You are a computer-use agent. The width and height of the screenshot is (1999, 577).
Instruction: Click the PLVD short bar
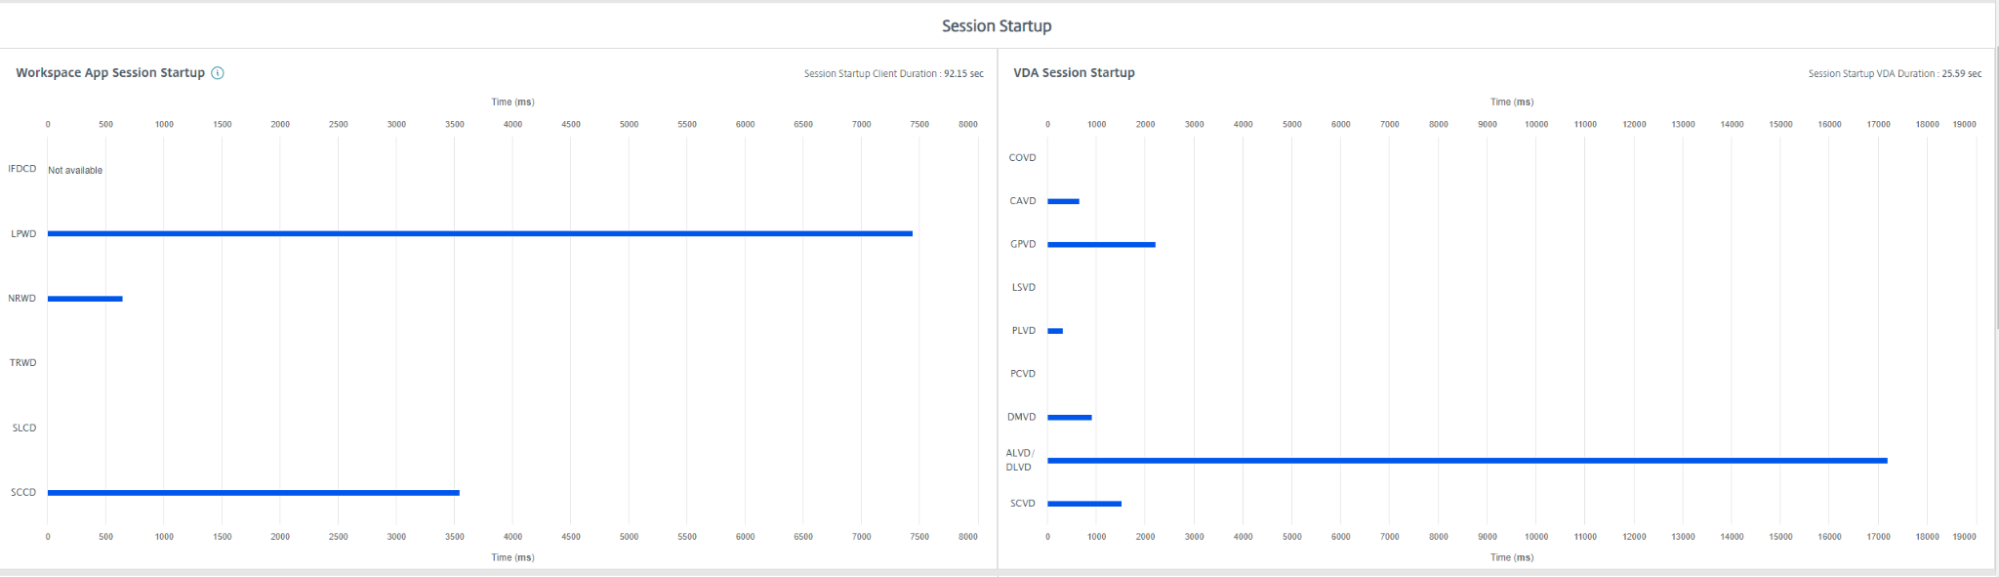click(x=1055, y=331)
